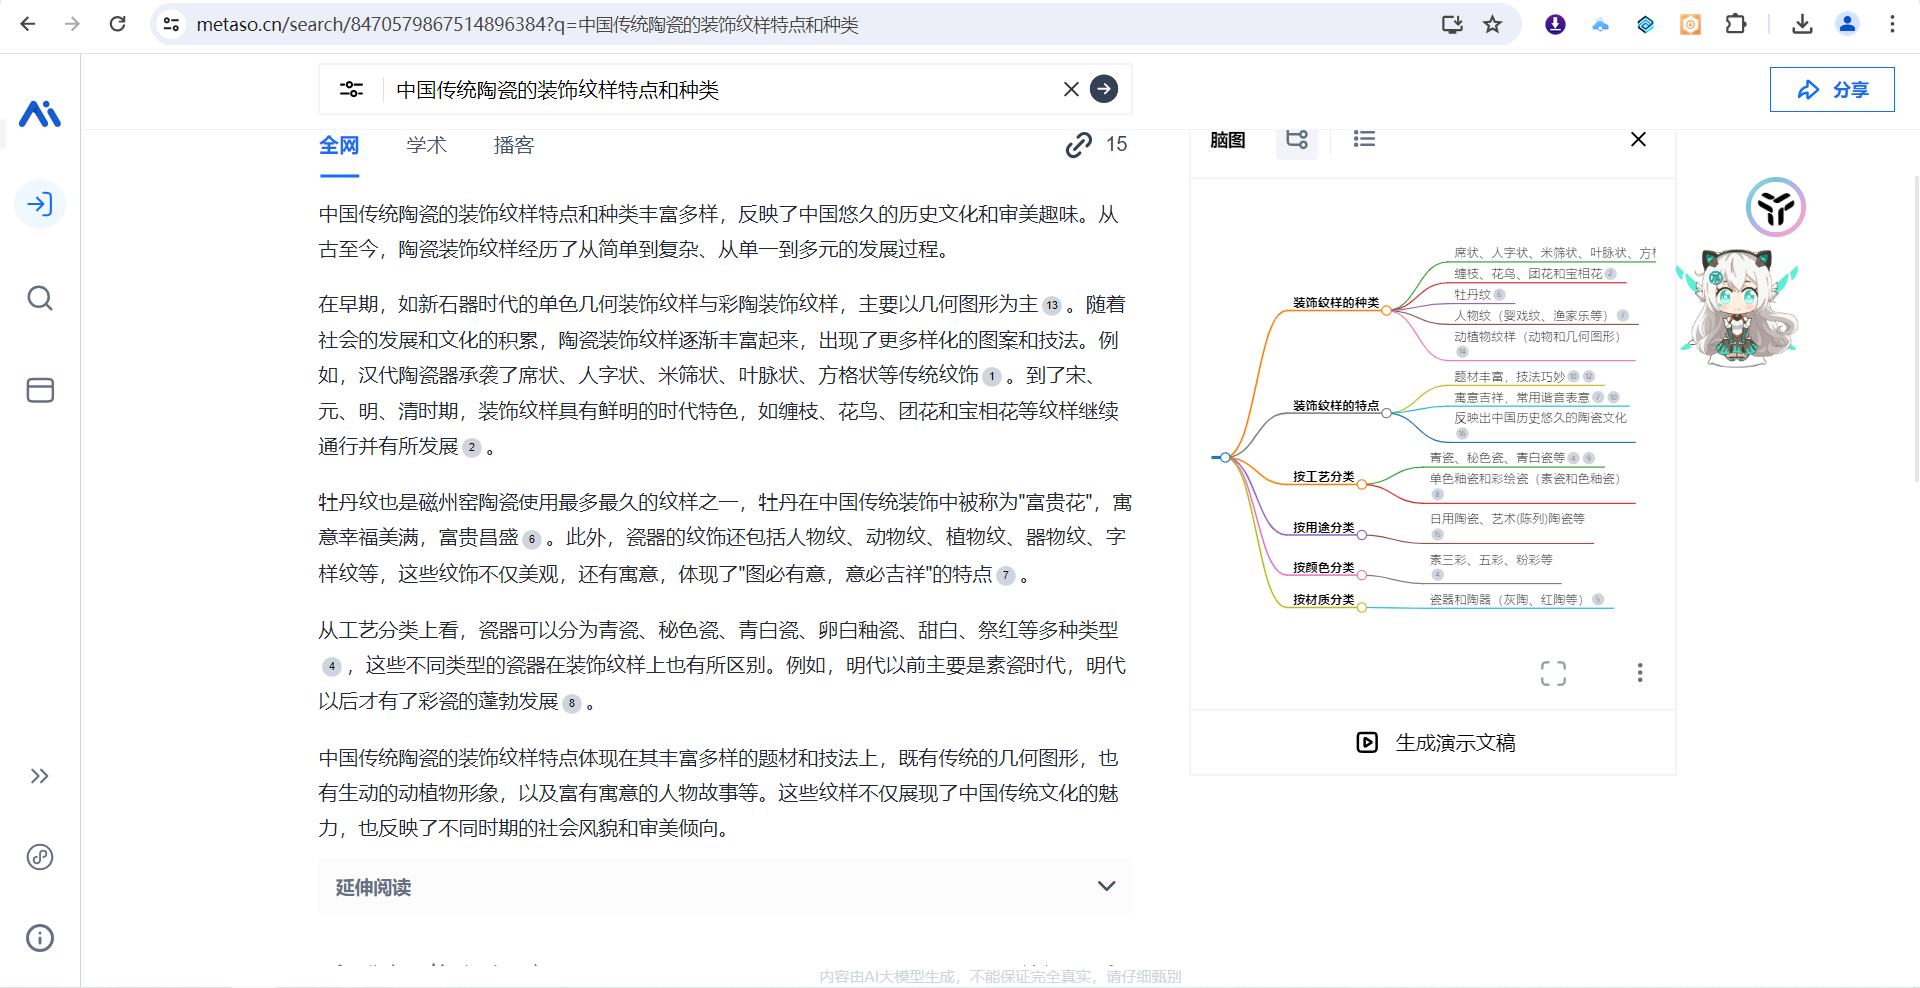Click the Metaso logo icon in sidebar

40,114
